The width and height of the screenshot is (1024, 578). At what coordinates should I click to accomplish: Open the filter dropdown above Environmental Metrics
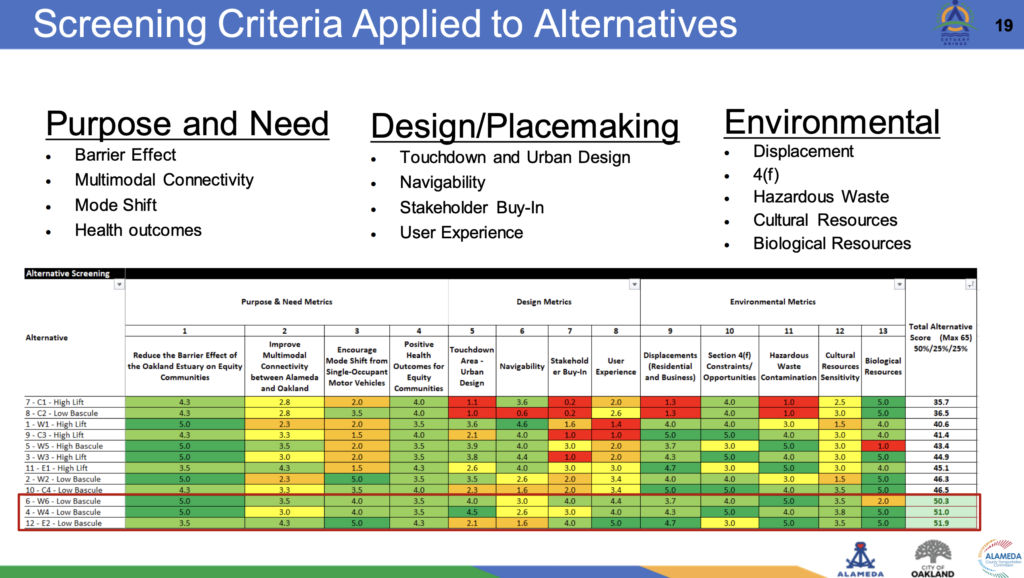point(902,283)
